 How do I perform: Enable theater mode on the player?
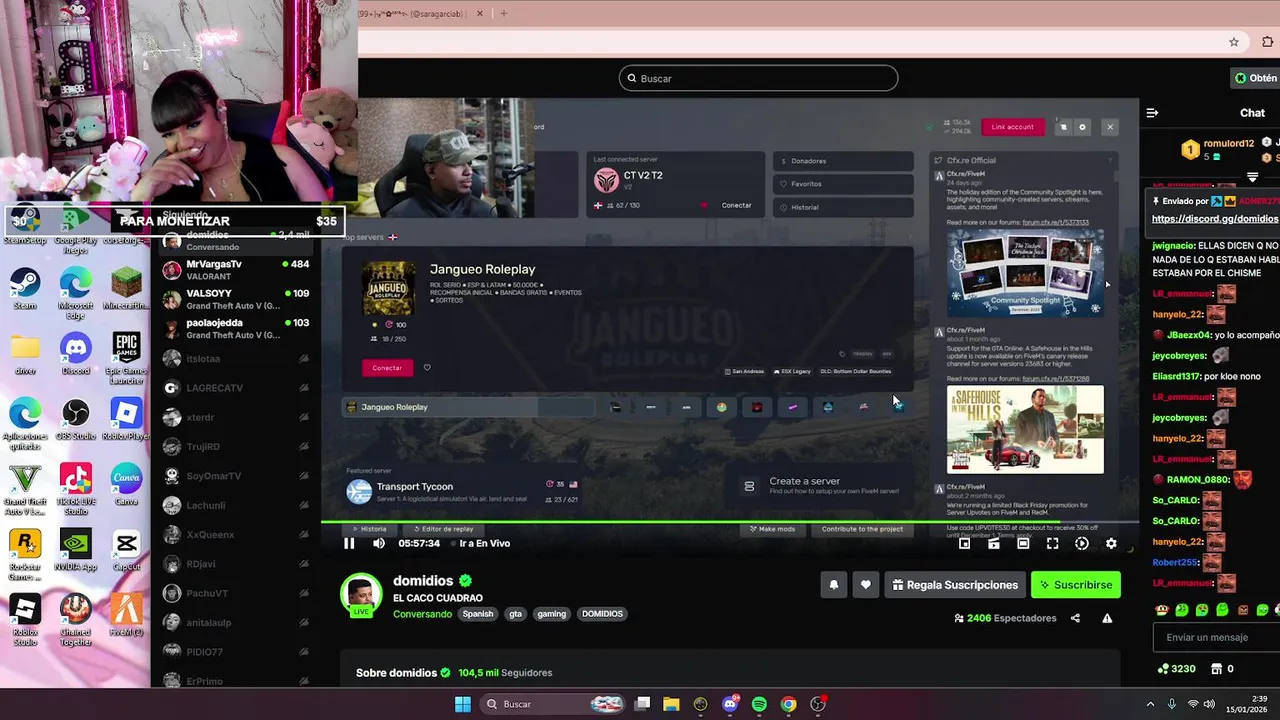pyautogui.click(x=1023, y=543)
